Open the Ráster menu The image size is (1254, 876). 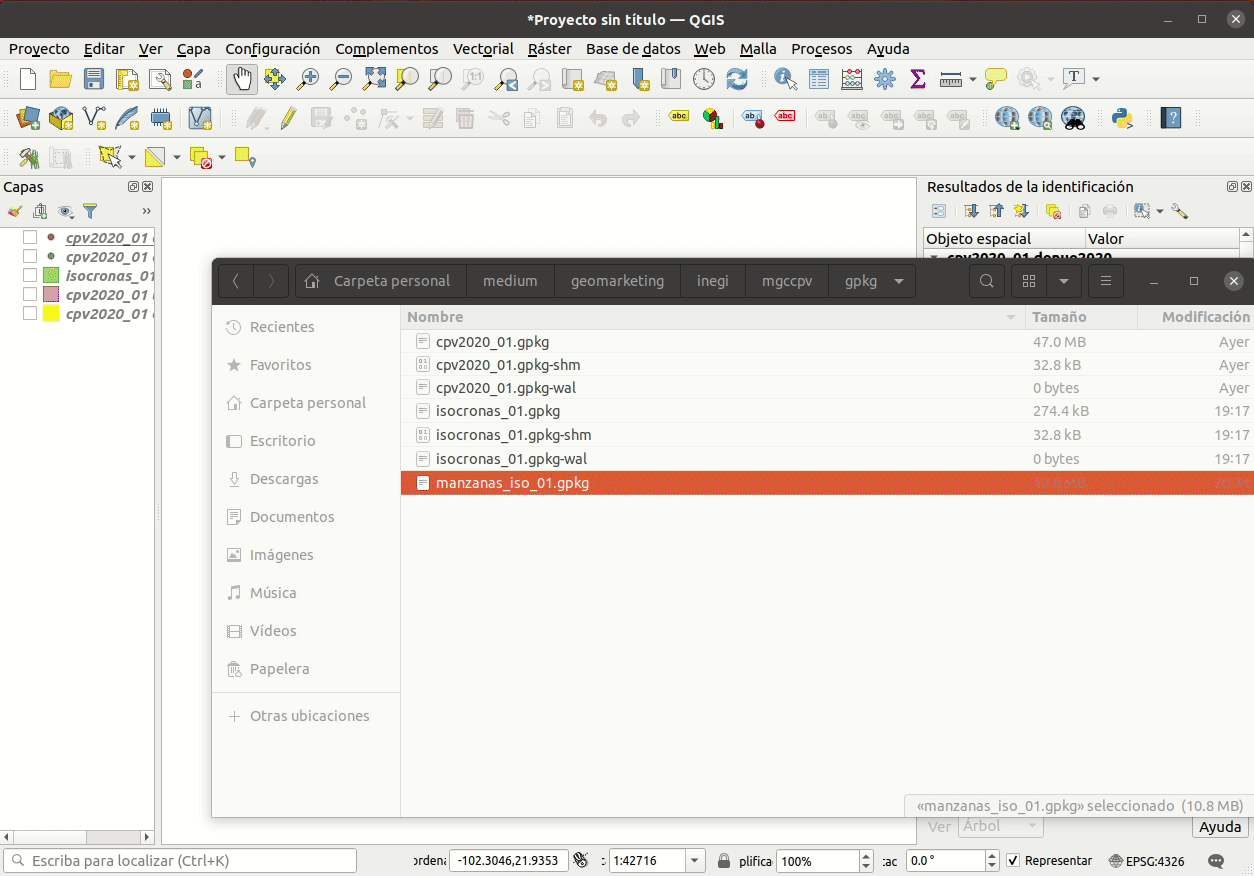coord(550,48)
